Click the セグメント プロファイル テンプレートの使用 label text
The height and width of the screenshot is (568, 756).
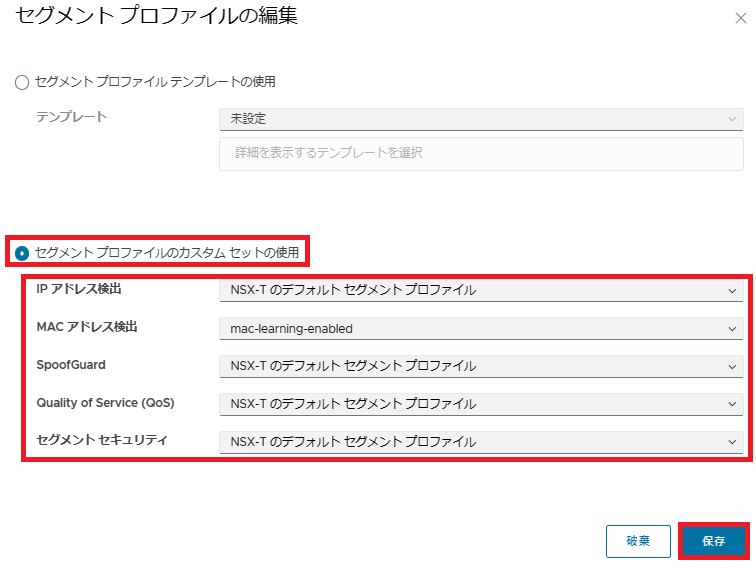click(x=155, y=82)
